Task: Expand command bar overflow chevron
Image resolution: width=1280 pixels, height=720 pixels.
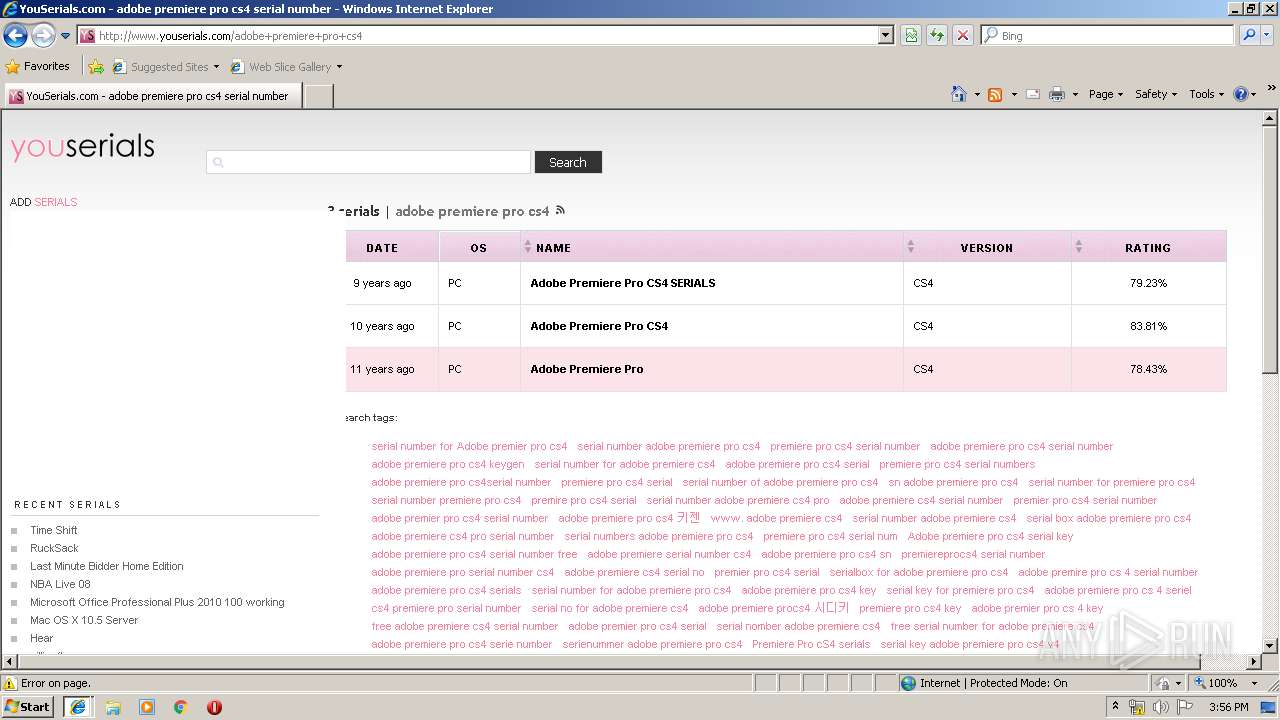Action: tap(1271, 90)
